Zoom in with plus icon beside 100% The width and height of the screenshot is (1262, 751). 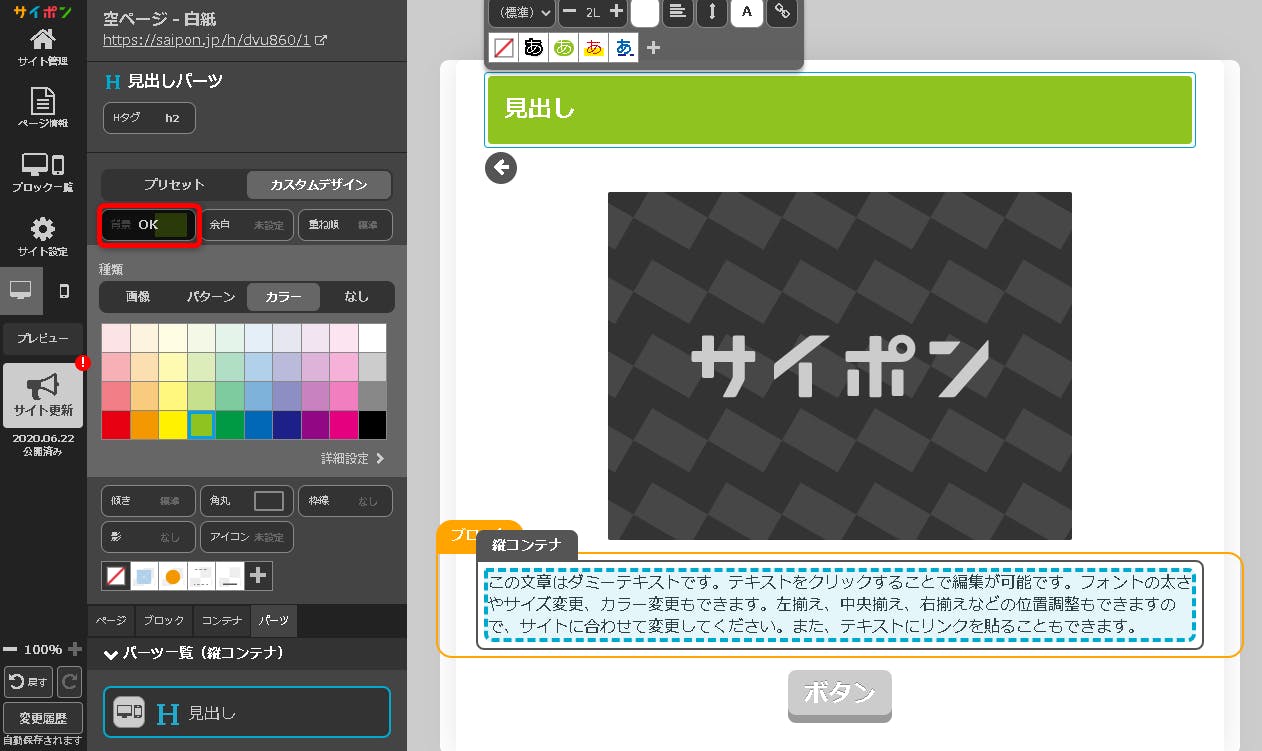click(x=75, y=649)
